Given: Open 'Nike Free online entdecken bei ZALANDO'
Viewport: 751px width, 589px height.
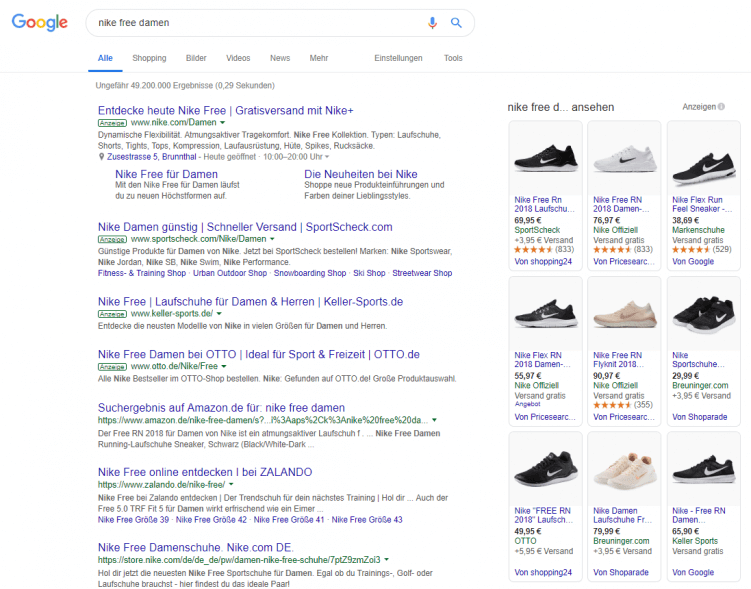Looking at the screenshot, I should click(x=205, y=472).
